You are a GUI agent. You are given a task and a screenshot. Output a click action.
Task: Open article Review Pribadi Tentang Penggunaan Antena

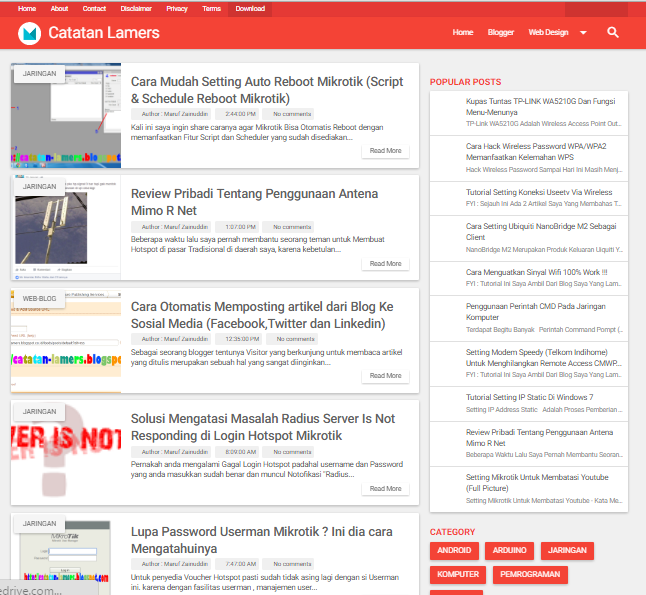(254, 202)
